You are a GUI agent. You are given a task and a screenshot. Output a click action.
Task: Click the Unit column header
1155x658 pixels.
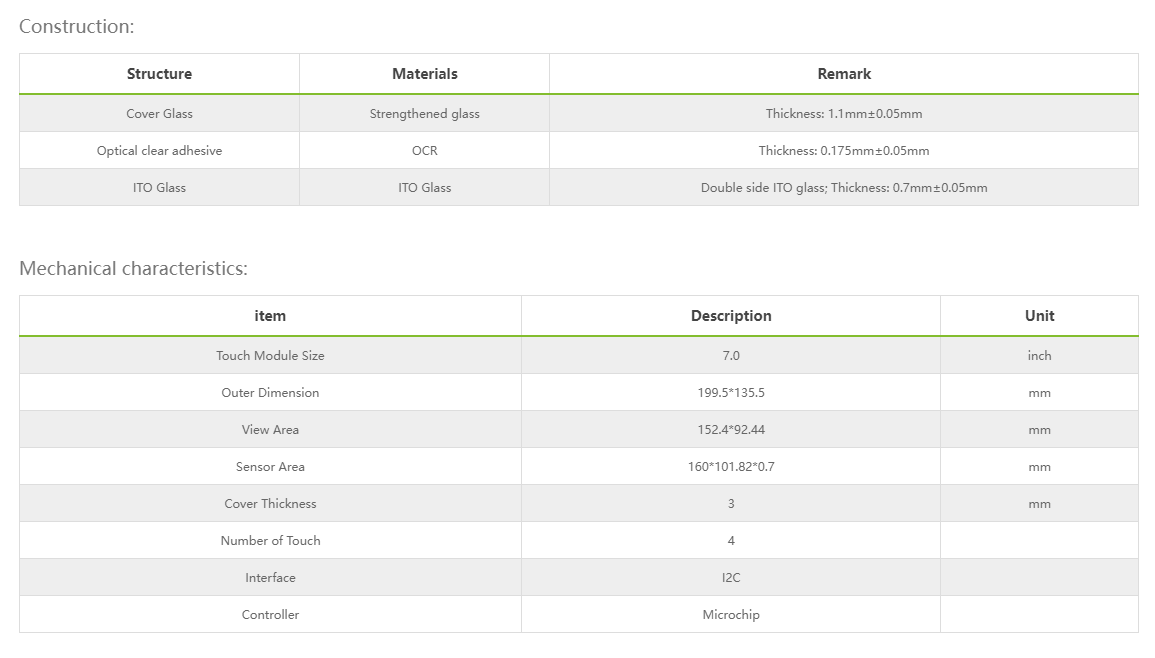click(x=1039, y=316)
